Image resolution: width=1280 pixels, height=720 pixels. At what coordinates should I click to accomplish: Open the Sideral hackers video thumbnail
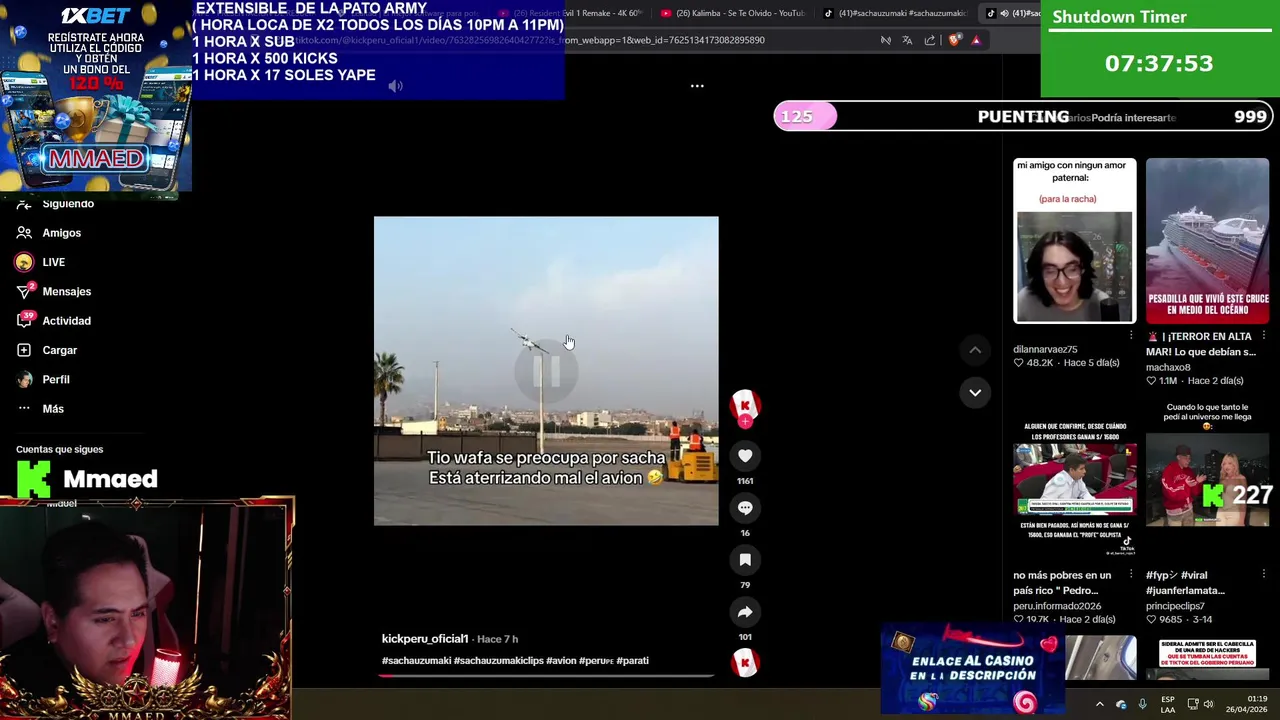pyautogui.click(x=1207, y=657)
